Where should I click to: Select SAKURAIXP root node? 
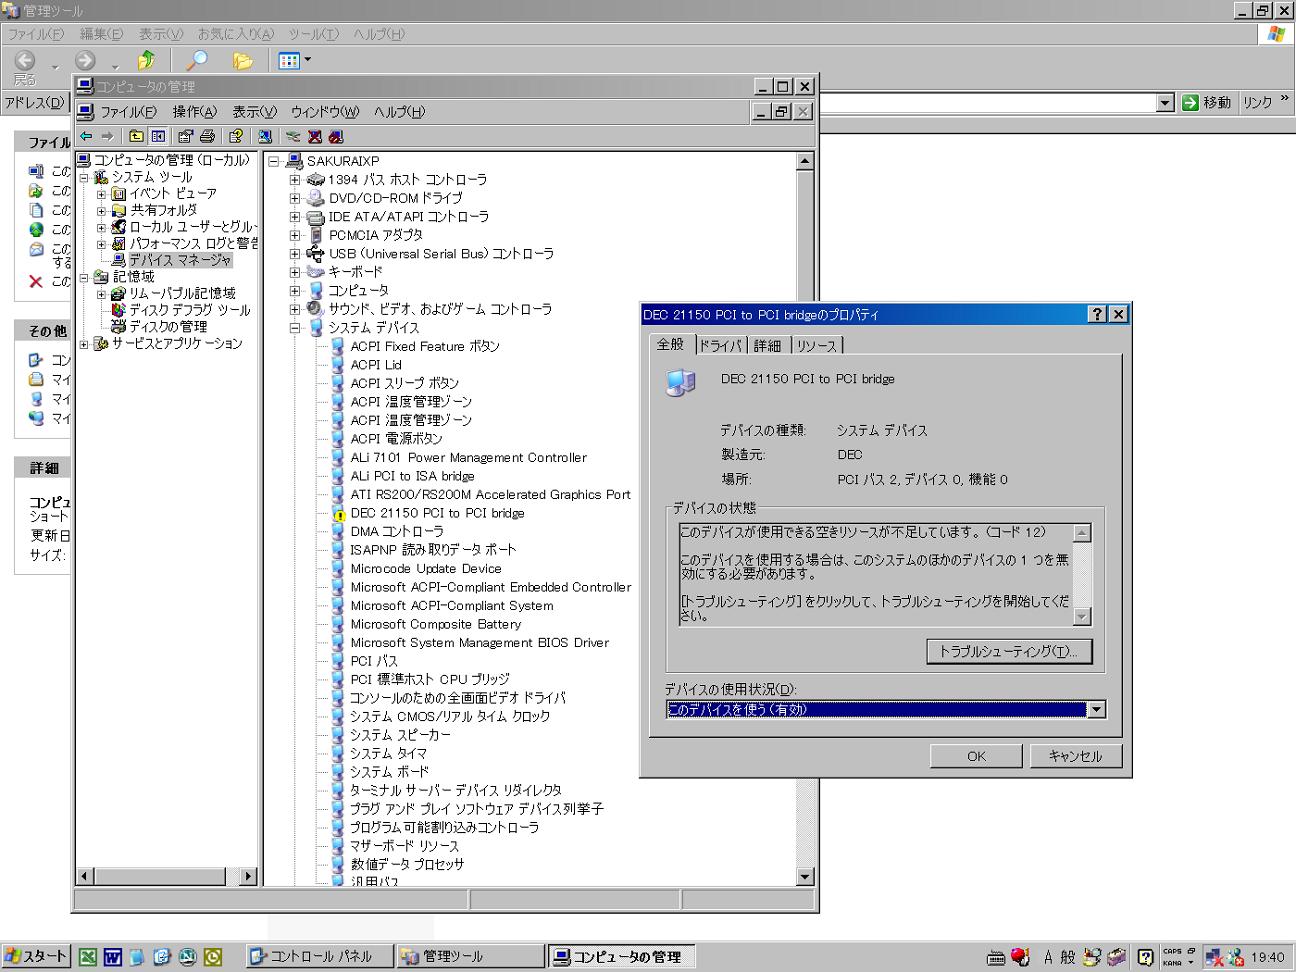click(x=343, y=161)
